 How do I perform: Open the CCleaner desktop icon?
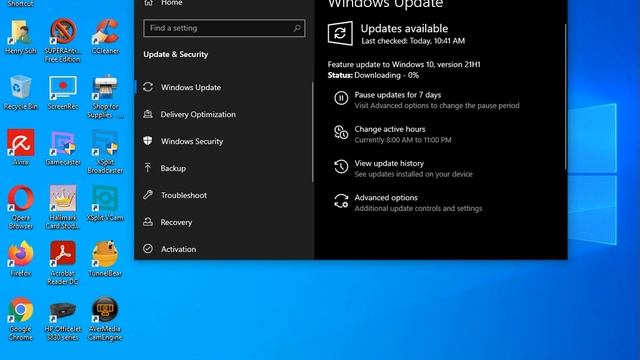click(x=105, y=37)
